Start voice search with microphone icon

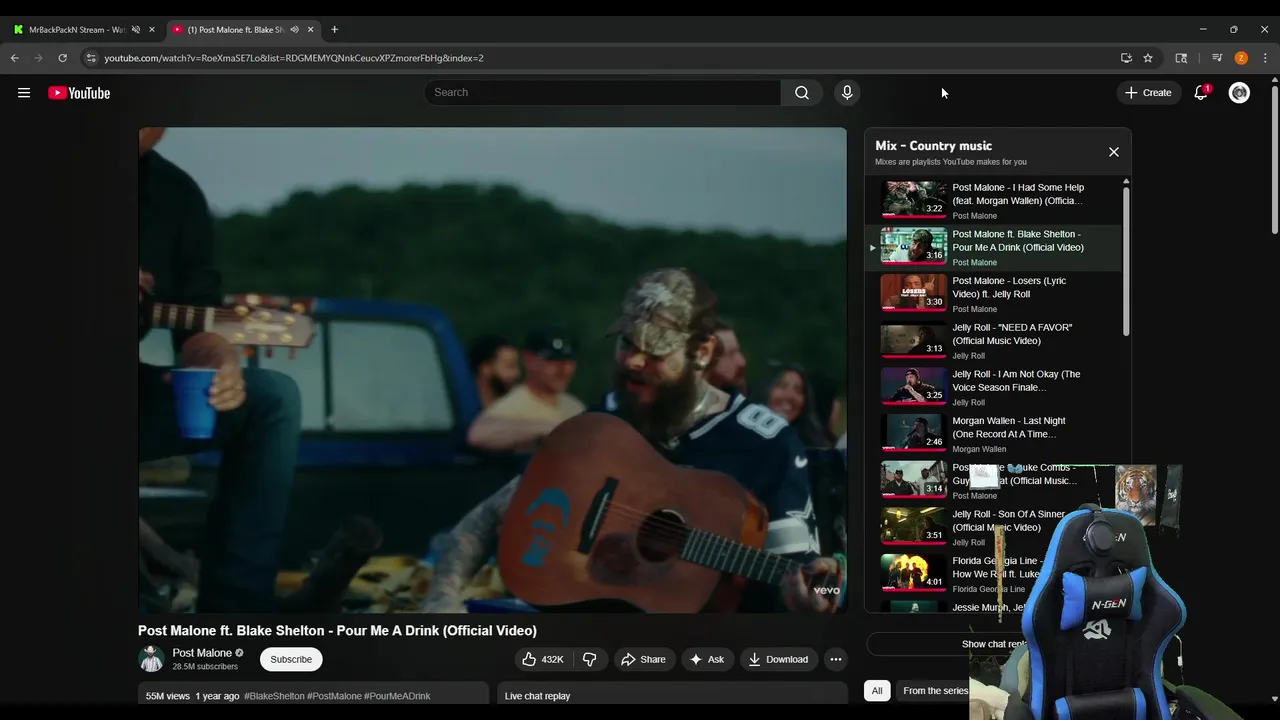[x=847, y=92]
